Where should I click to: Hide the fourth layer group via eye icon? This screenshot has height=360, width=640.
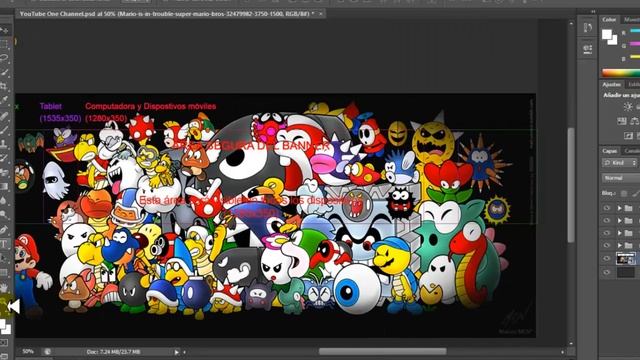pos(607,245)
